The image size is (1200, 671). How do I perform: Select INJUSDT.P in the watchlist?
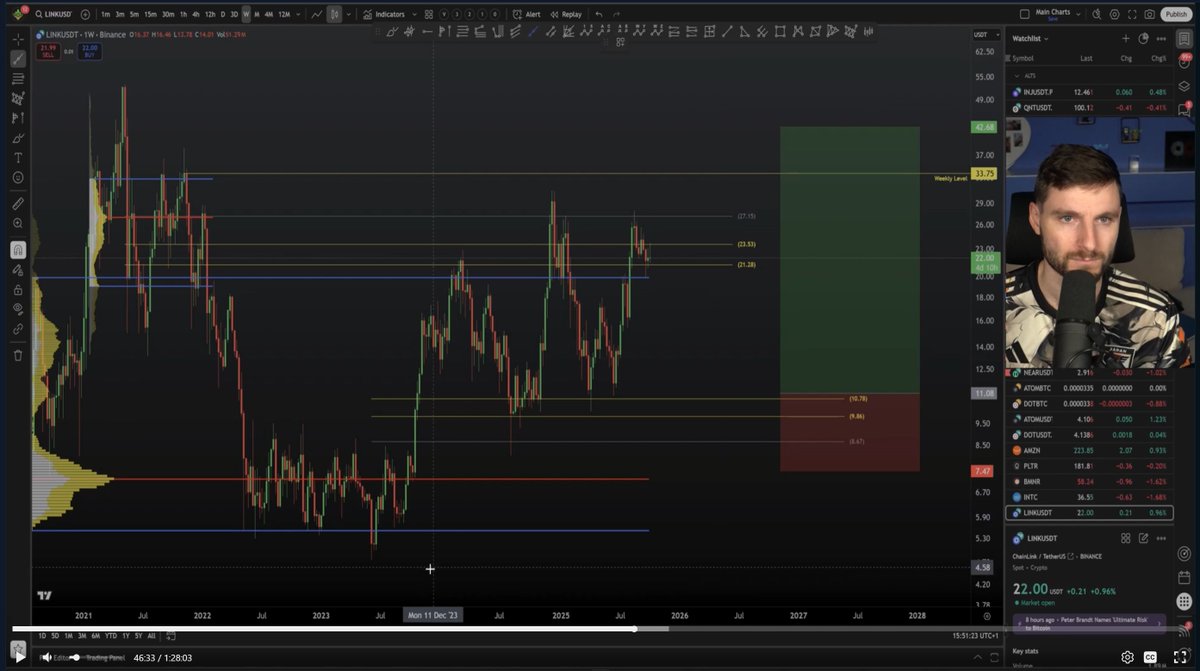tap(1088, 92)
